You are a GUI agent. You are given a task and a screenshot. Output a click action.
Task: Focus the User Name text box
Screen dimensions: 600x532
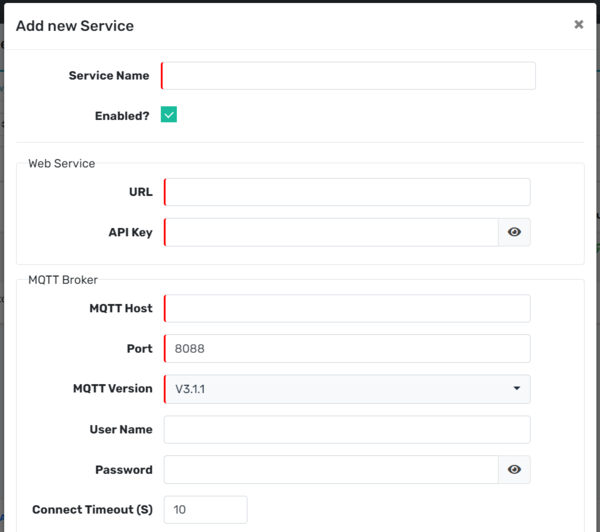pyautogui.click(x=346, y=430)
